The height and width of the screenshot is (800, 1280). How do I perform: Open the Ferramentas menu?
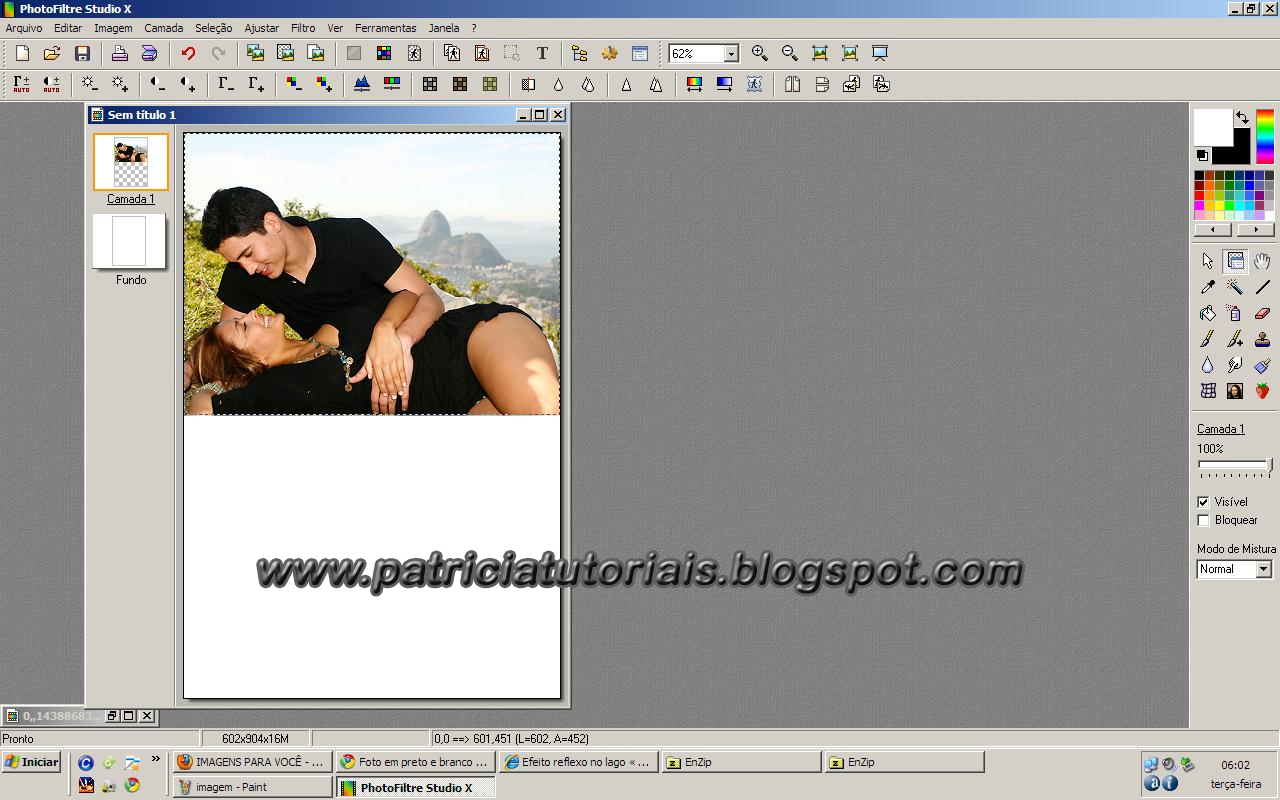coord(385,28)
